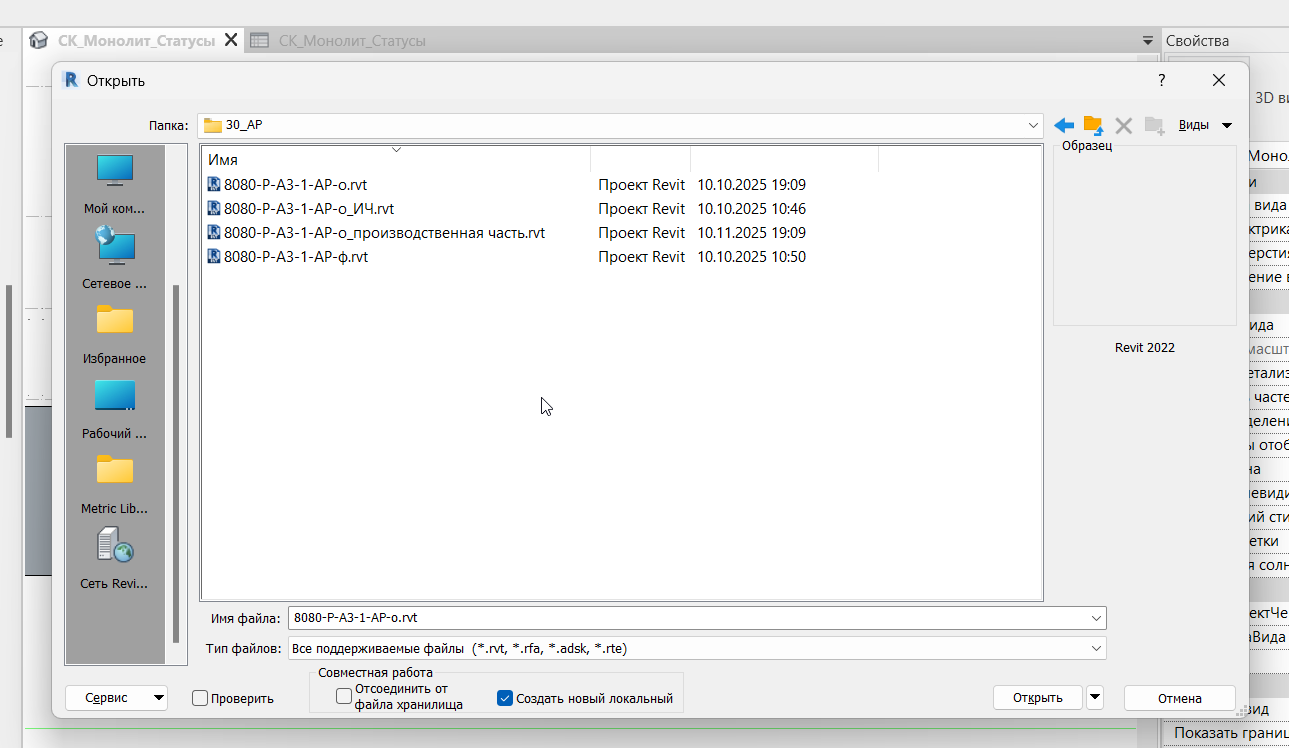Click icon of 8080-Р-А3-1-АР-о.rvt file
The height and width of the screenshot is (748, 1289).
214,184
